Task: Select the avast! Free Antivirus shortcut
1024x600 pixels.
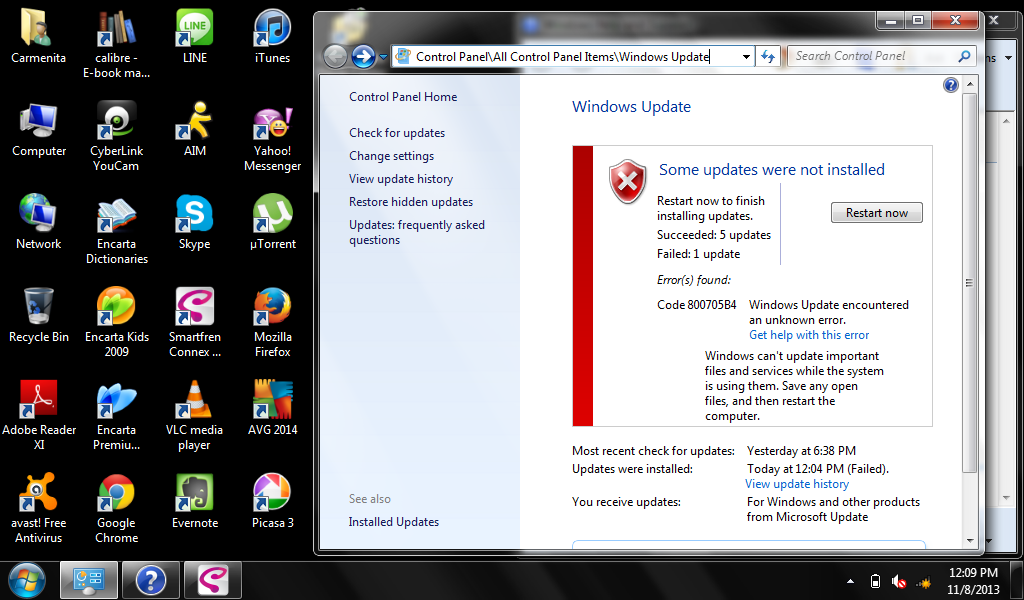Action: click(x=39, y=509)
